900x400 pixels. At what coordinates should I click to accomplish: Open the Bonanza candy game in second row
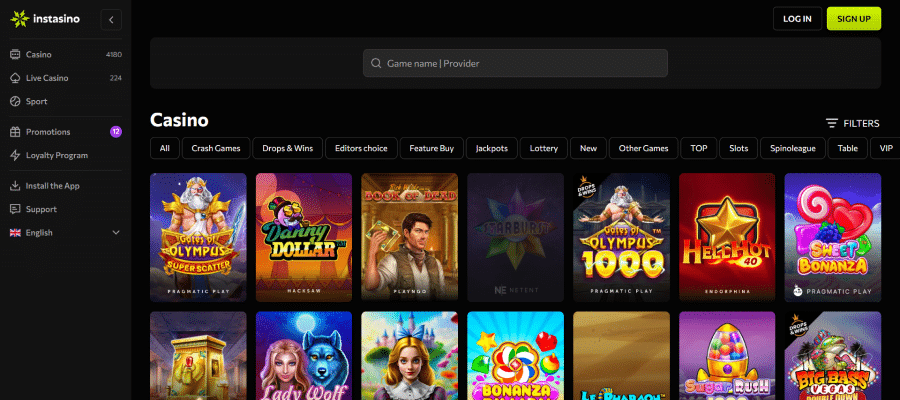(515, 356)
